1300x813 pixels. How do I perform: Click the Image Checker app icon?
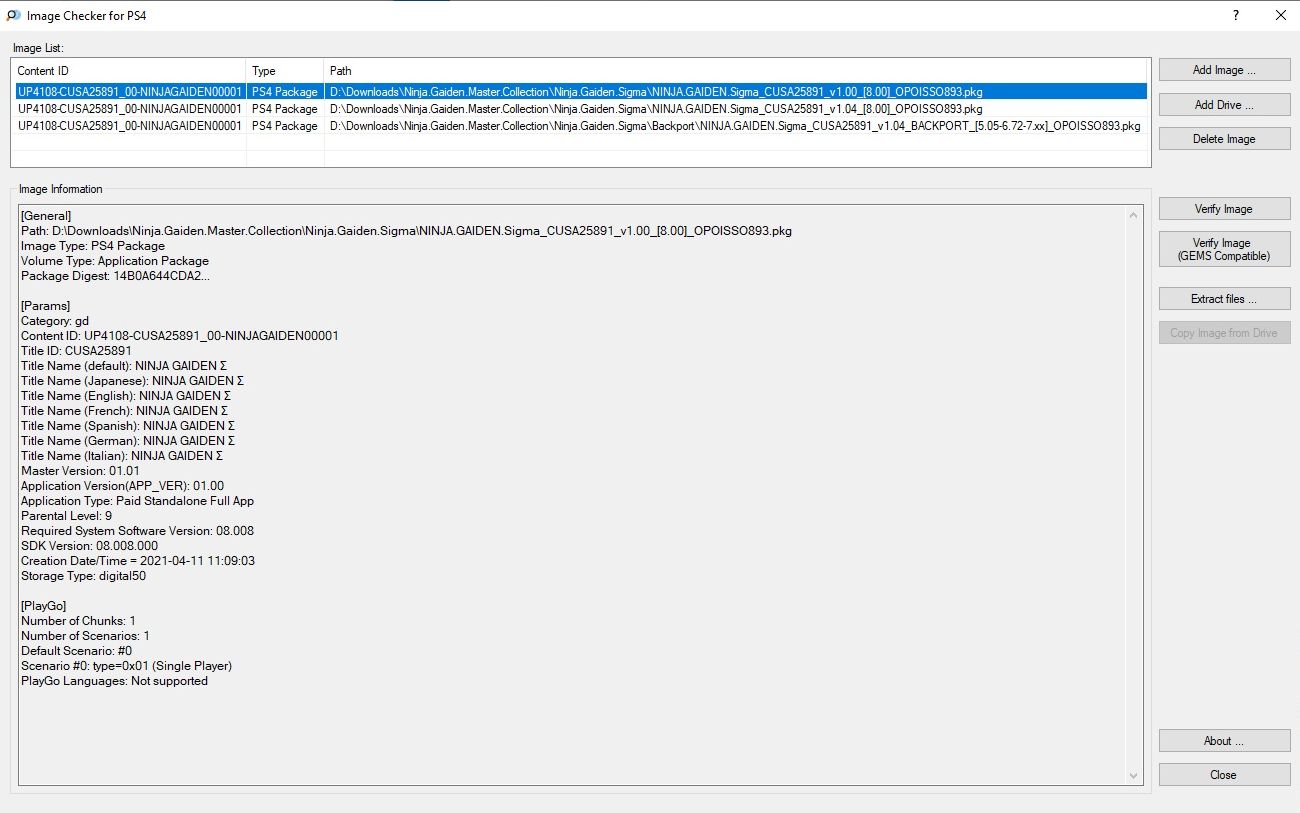13,15
